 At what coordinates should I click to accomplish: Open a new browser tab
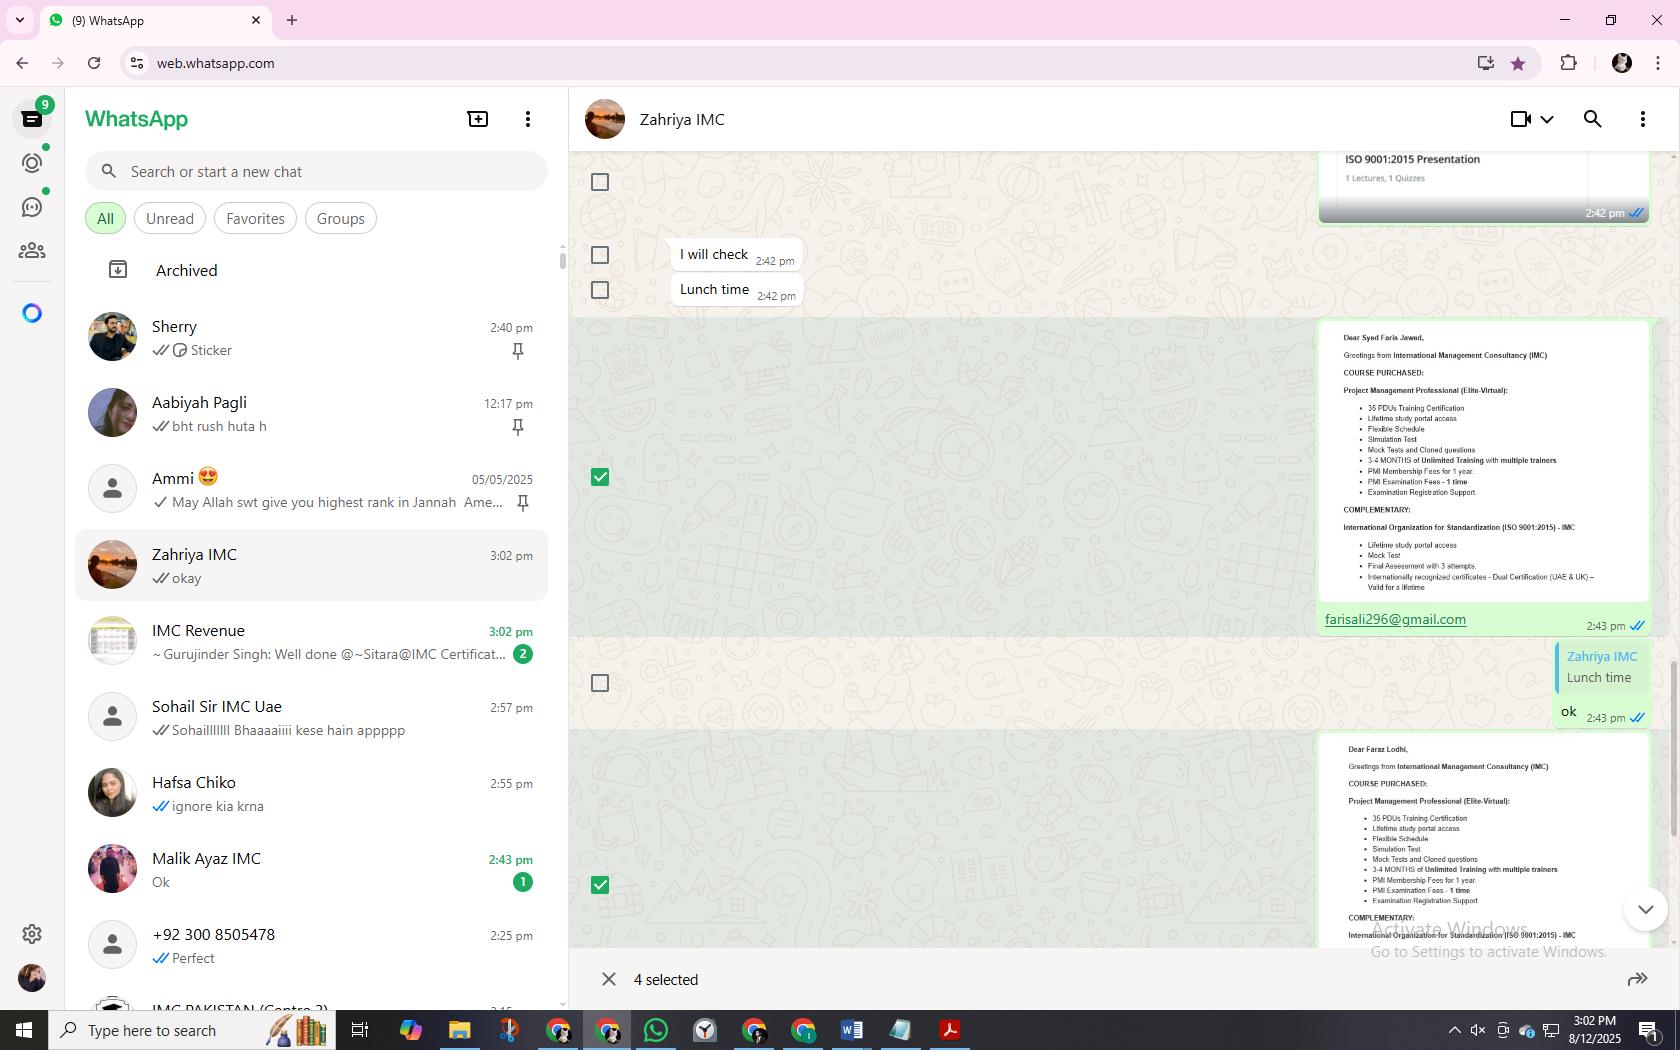point(292,20)
